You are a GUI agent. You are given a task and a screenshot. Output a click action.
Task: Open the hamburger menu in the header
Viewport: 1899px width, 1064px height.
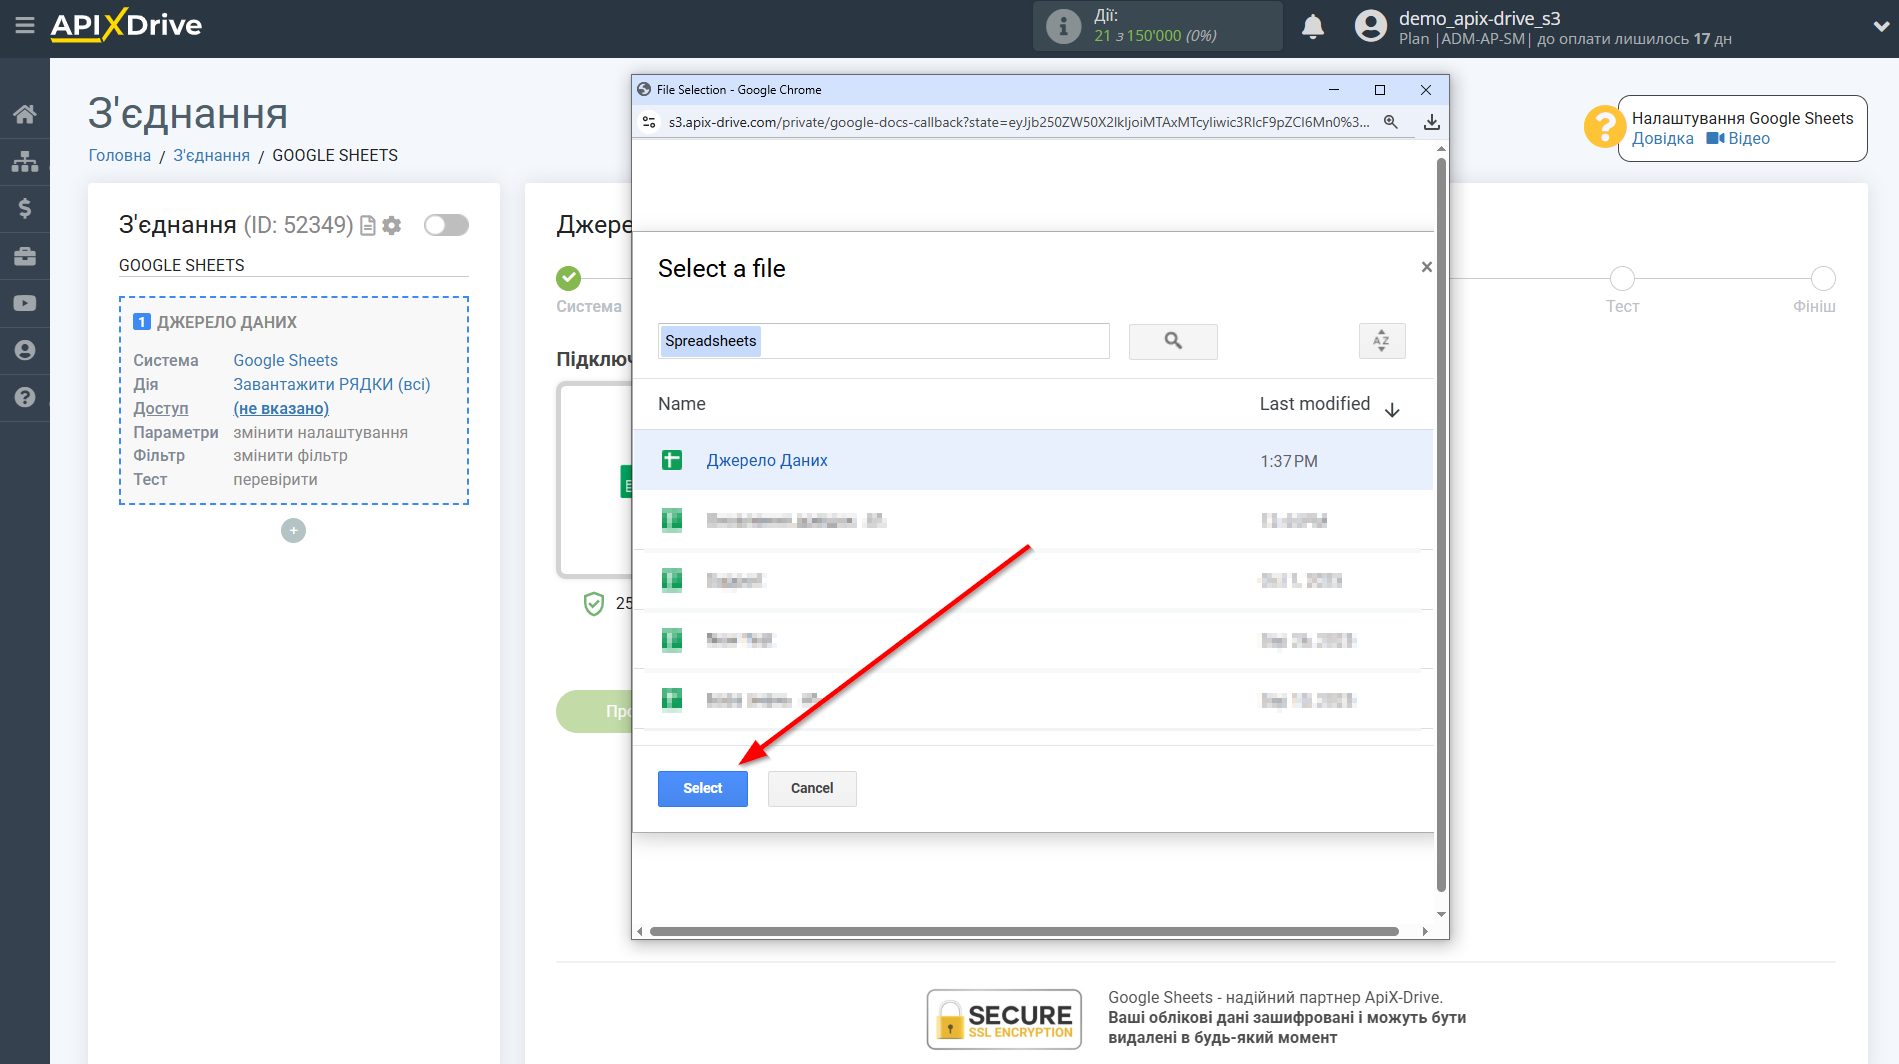tap(24, 25)
